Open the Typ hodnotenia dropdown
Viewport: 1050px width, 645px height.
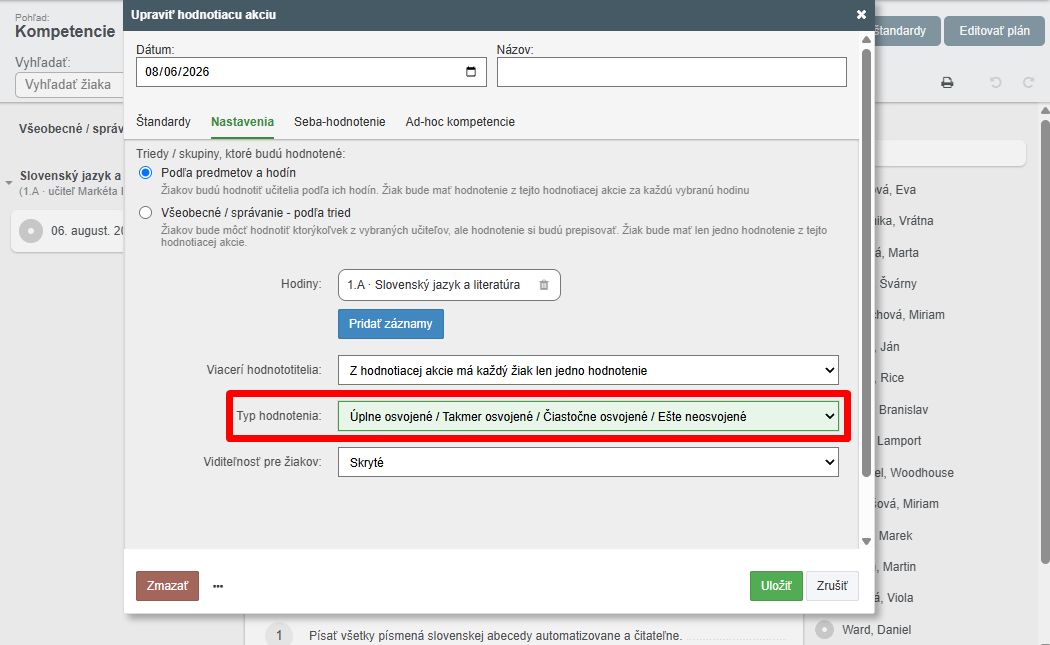[x=588, y=416]
